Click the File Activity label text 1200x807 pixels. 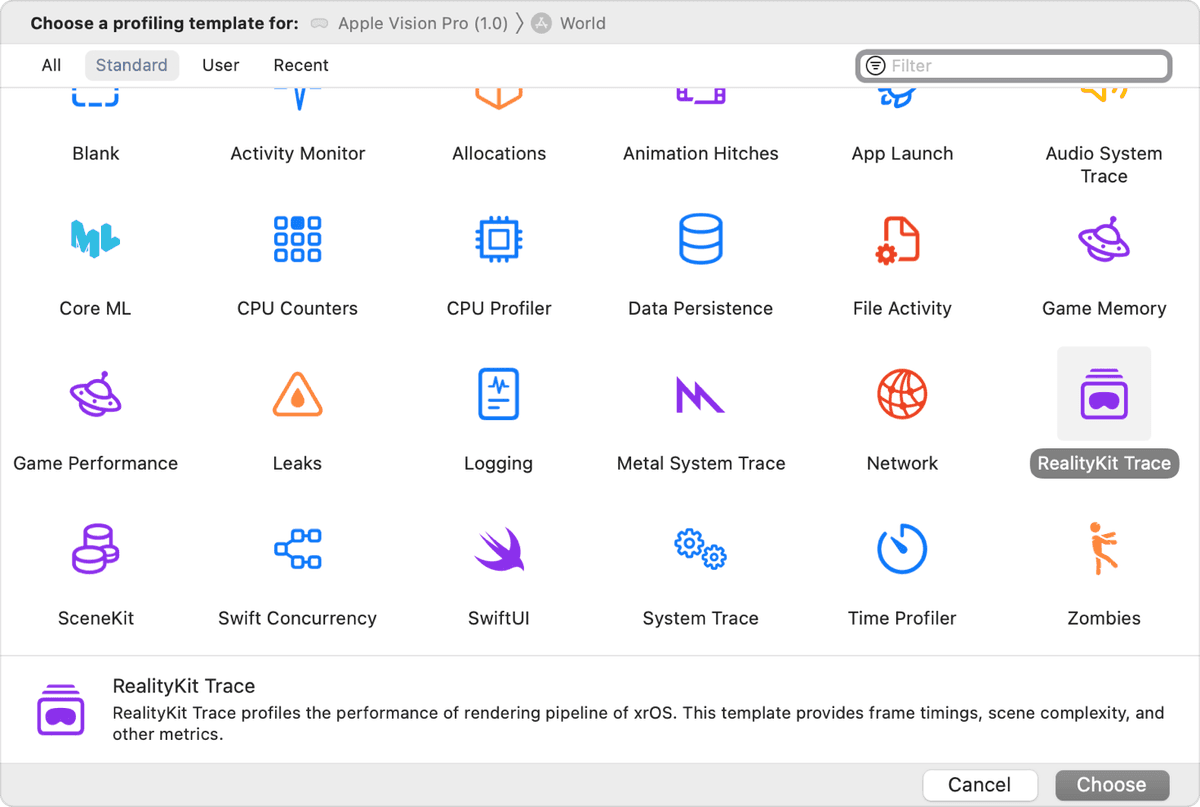coord(902,308)
